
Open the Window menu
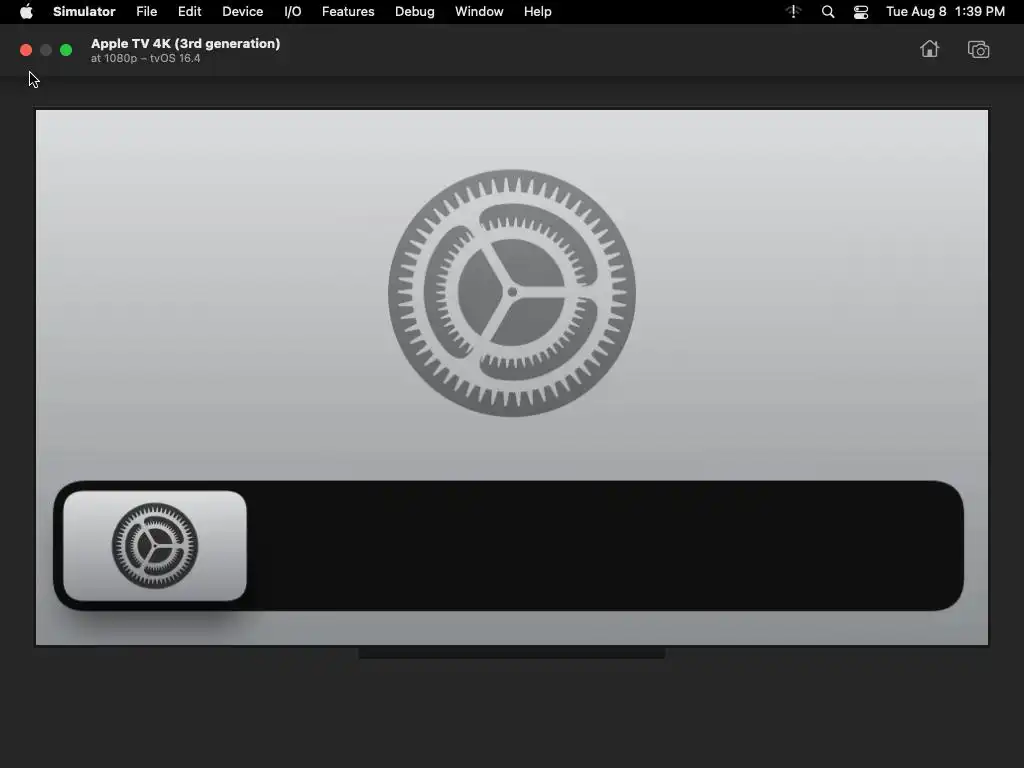point(479,12)
